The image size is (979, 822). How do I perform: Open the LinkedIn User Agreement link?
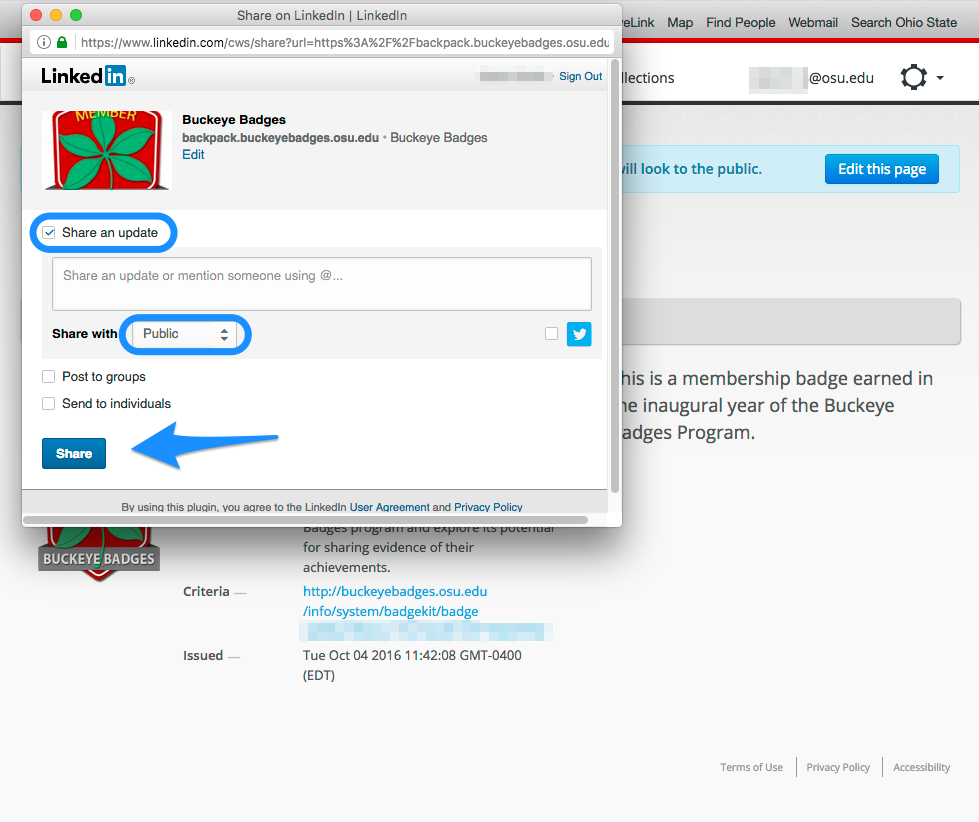point(390,507)
